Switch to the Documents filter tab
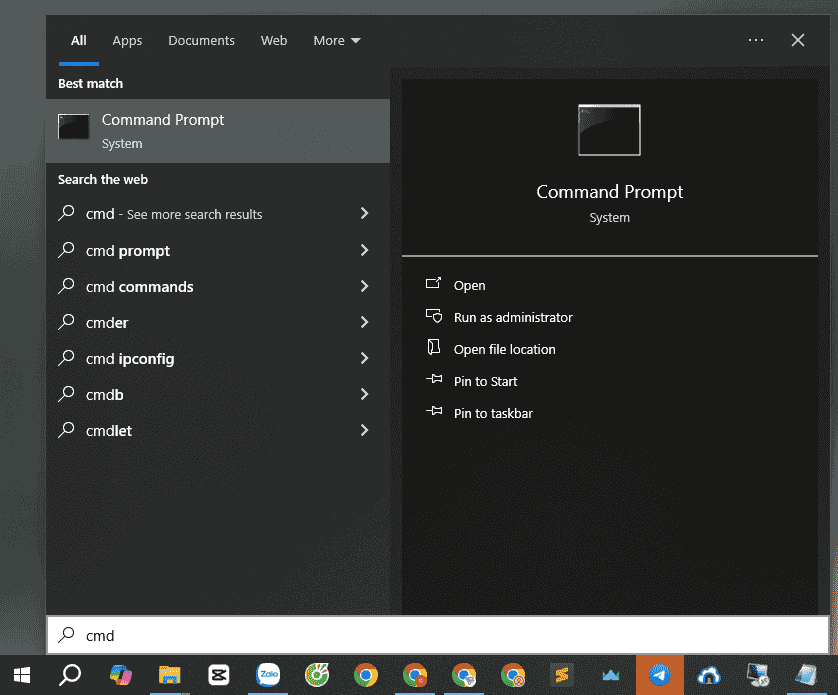Viewport: 838px width, 695px height. (201, 41)
